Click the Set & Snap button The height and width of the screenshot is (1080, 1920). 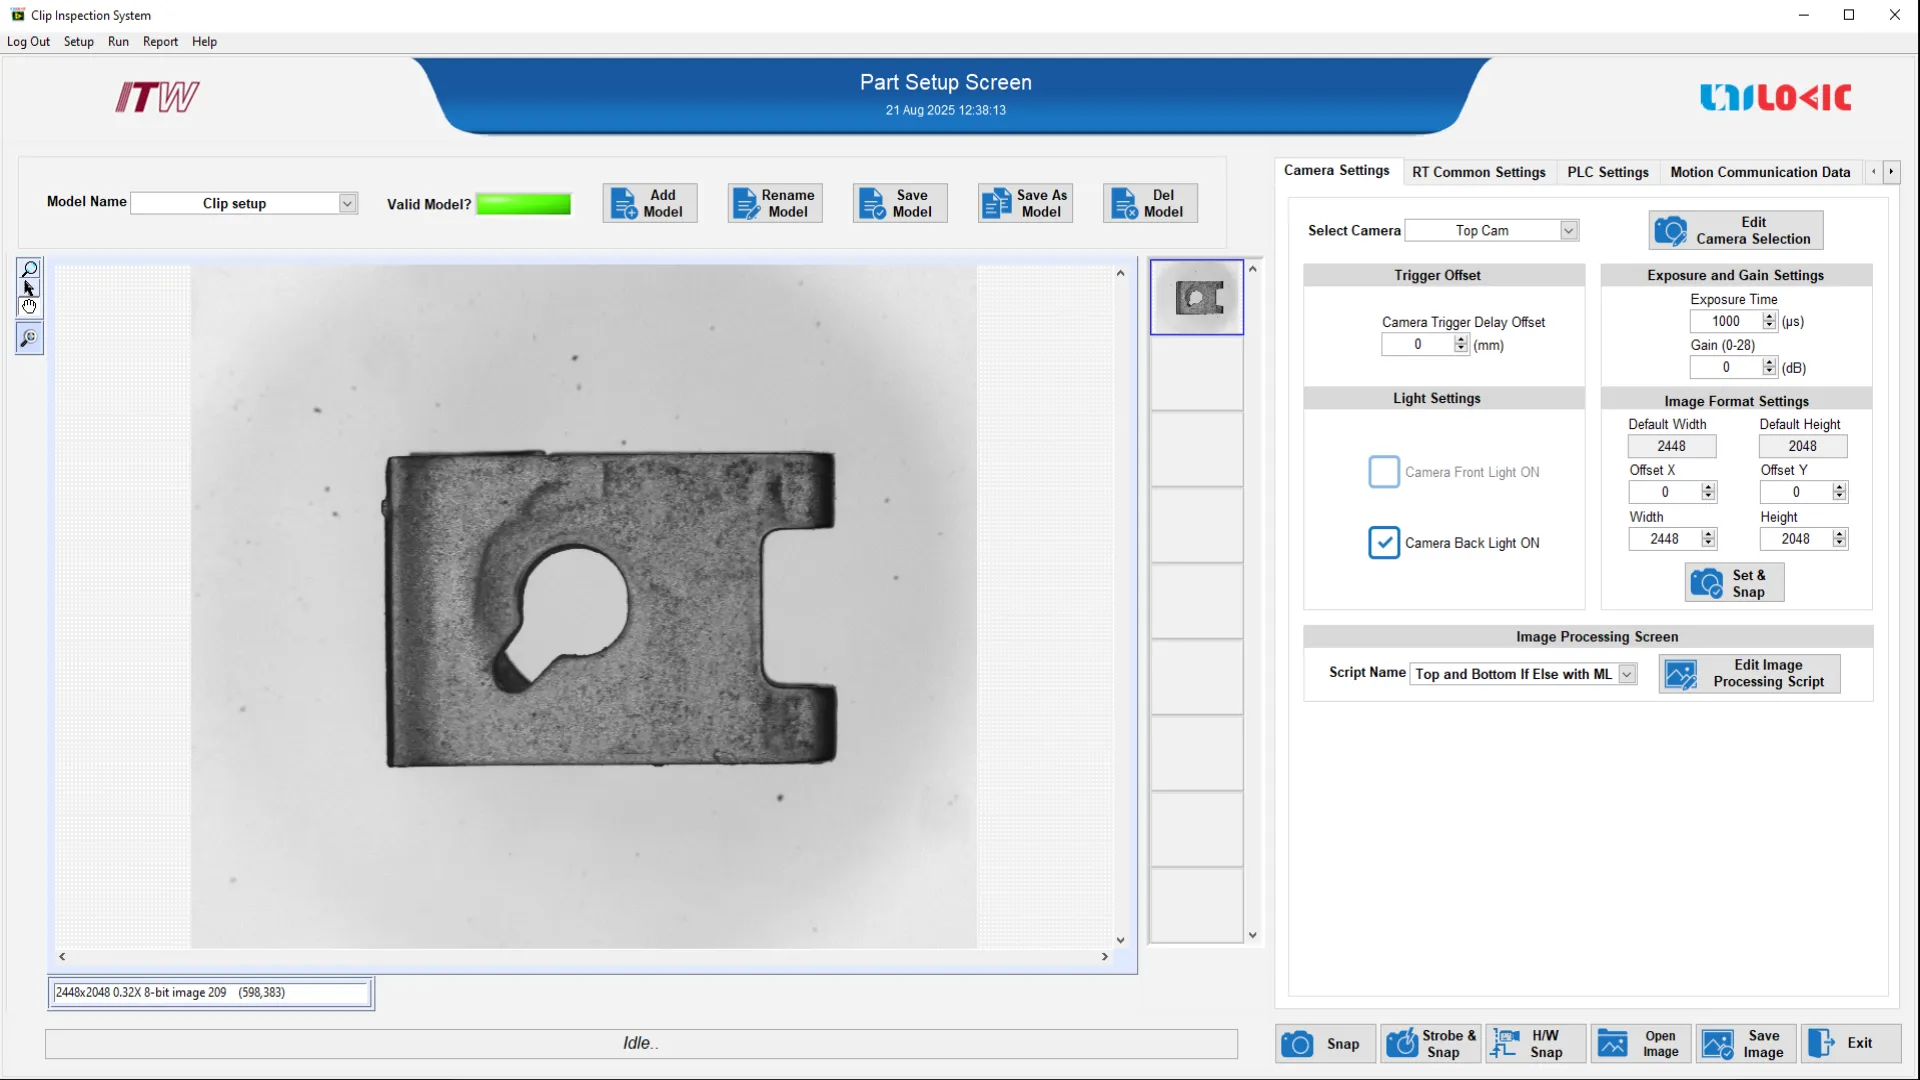[x=1733, y=583]
